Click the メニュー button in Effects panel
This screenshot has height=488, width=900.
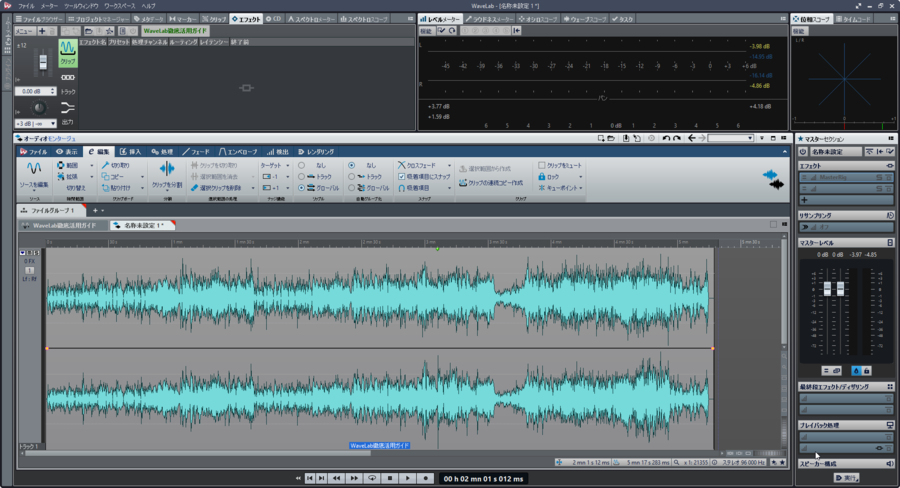[x=24, y=31]
